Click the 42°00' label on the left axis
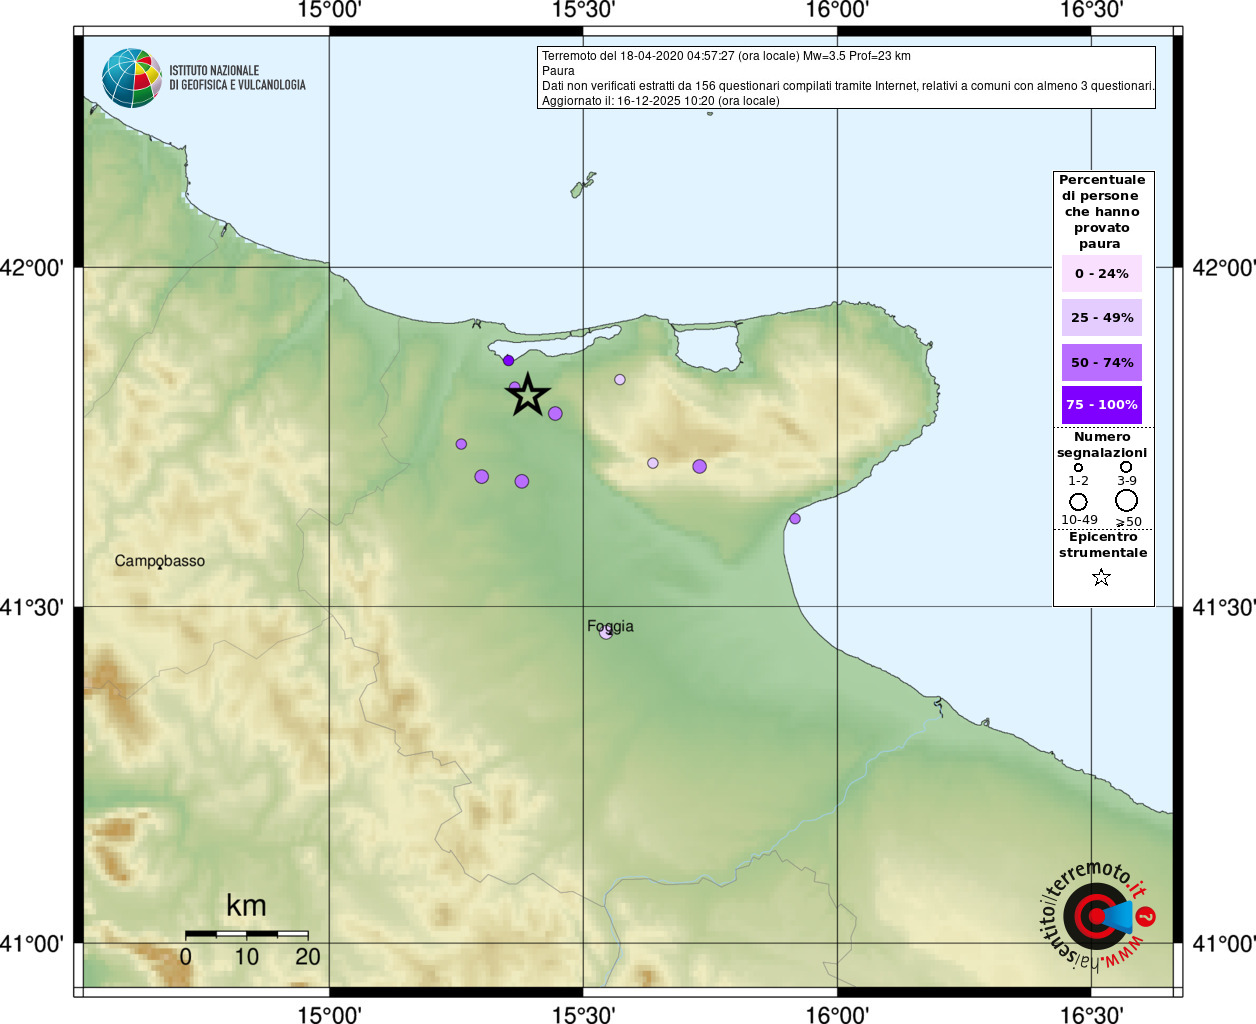This screenshot has height=1024, width=1256. [32, 268]
